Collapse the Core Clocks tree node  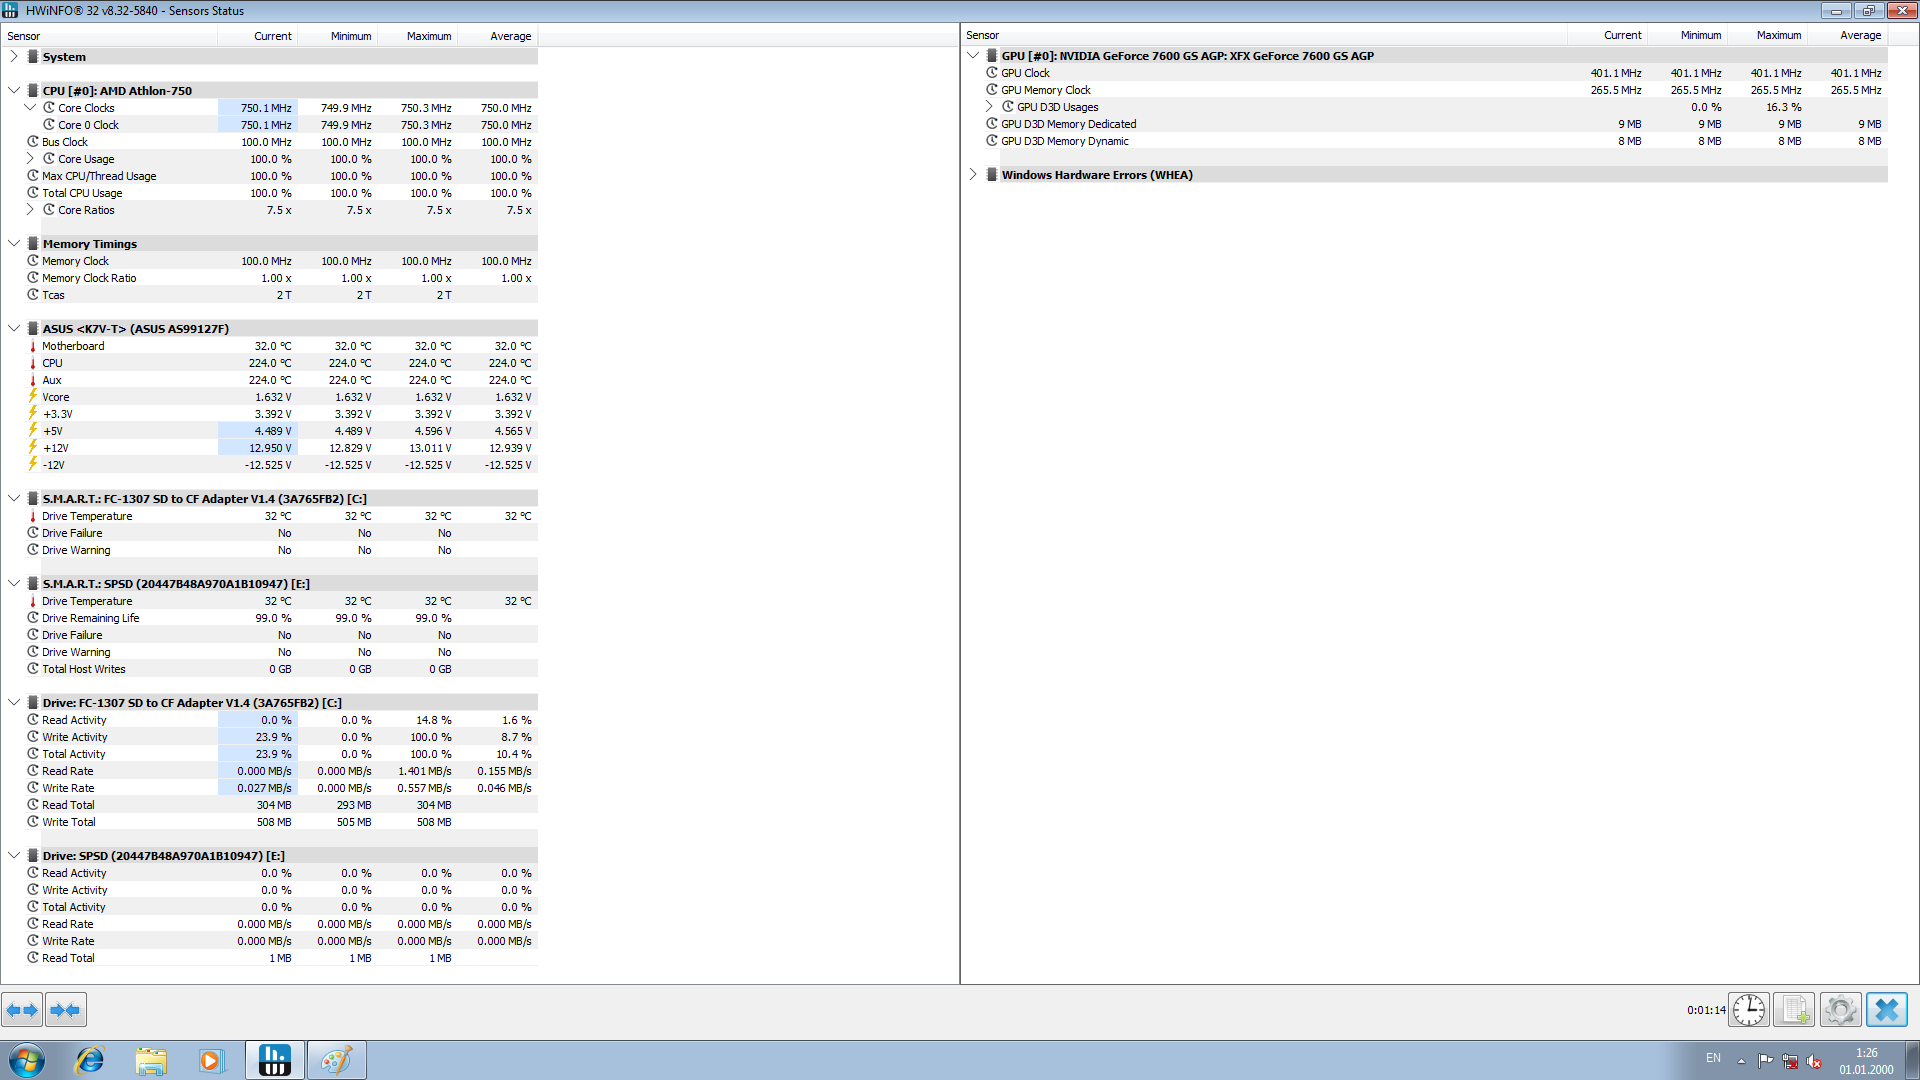click(x=30, y=108)
